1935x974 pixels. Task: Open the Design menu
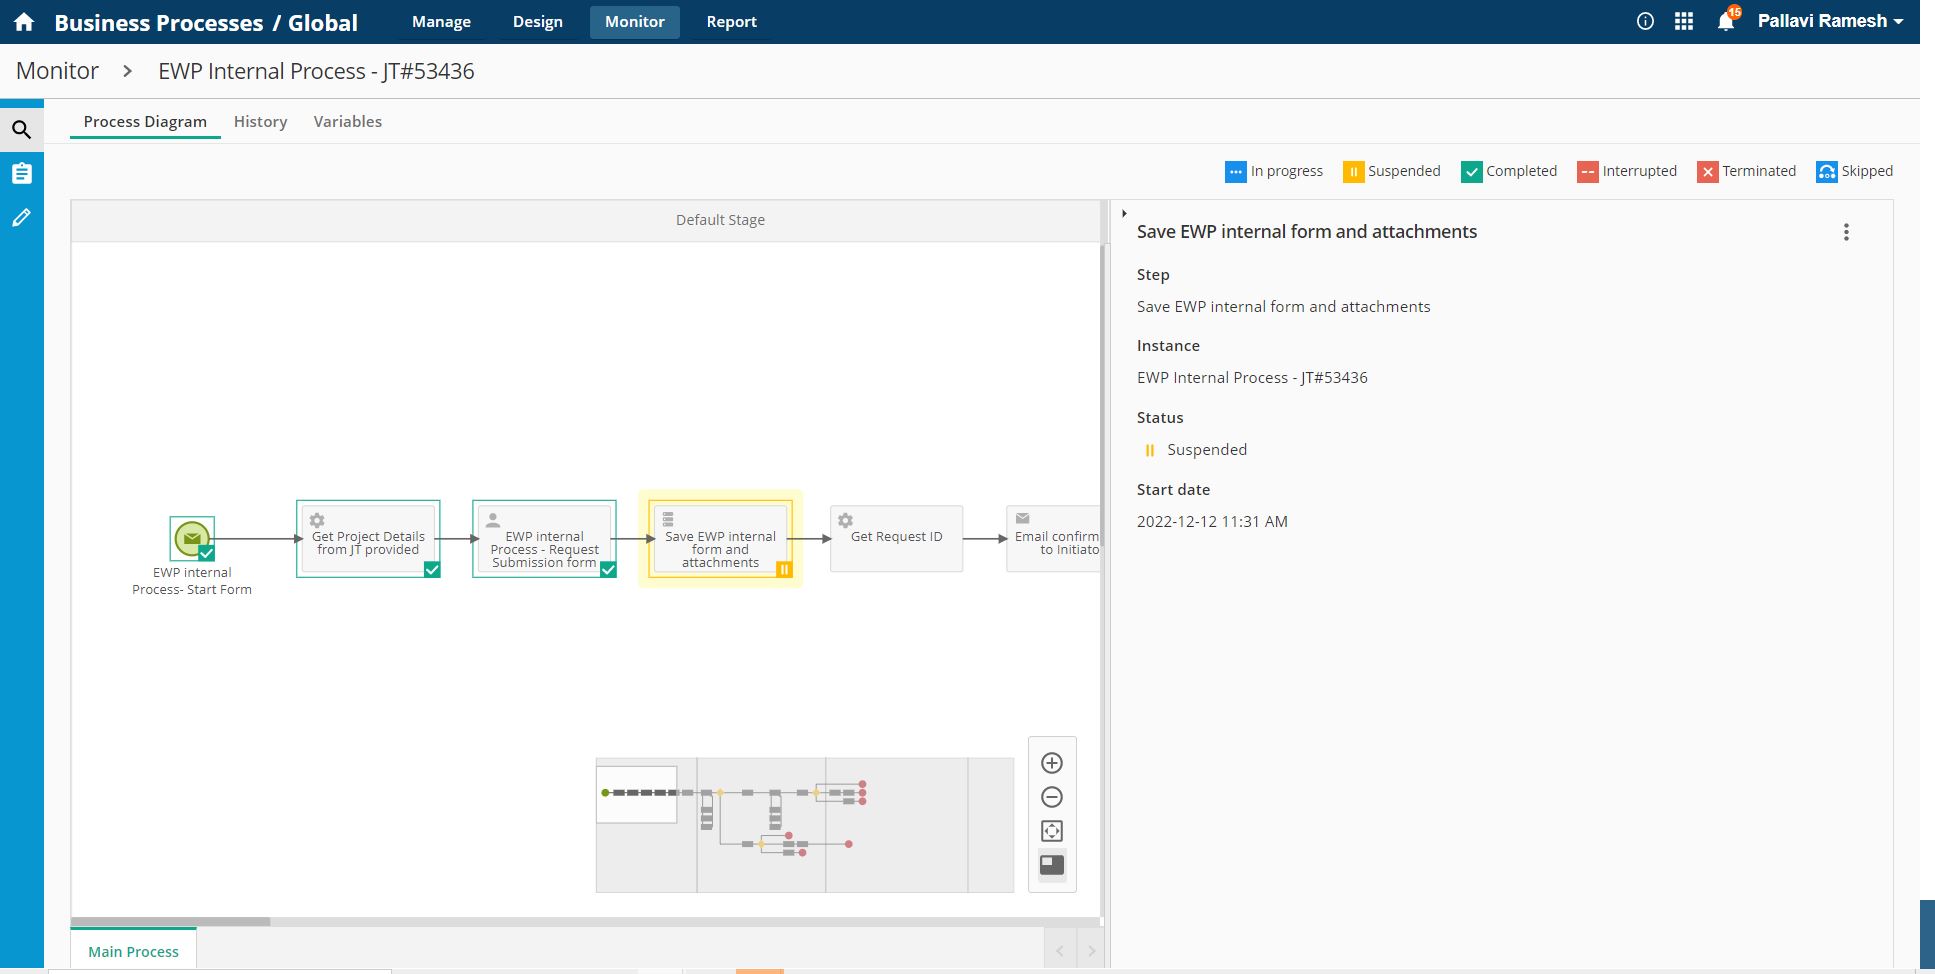coord(537,22)
